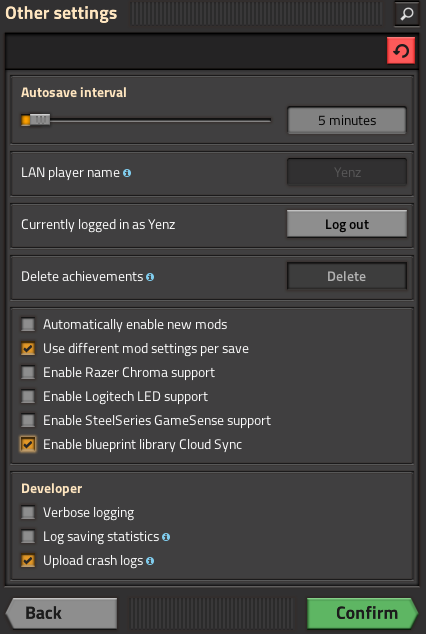Click the LAN player name info icon
The height and width of the screenshot is (634, 426).
[x=127, y=173]
